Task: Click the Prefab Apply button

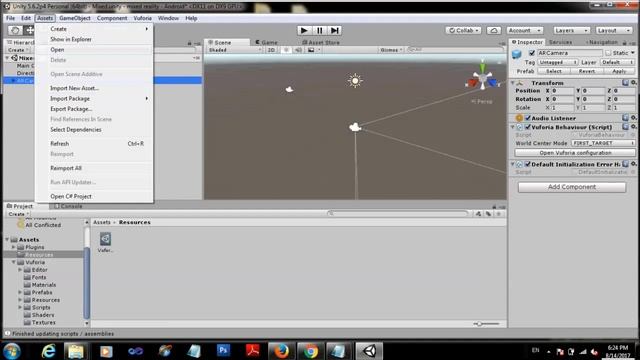Action: (619, 71)
